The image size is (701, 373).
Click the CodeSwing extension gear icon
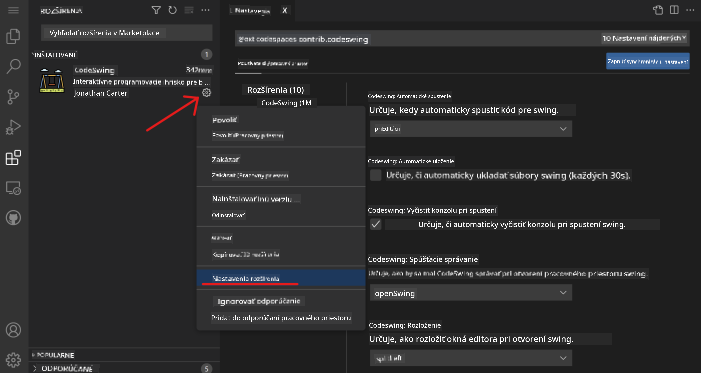(x=206, y=93)
